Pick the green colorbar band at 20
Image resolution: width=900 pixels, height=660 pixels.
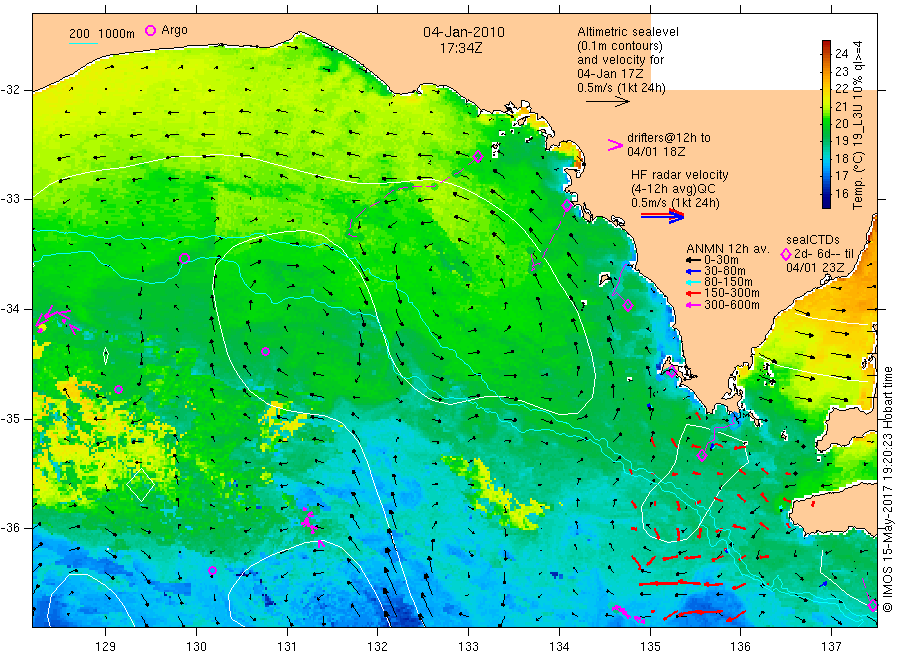point(826,123)
